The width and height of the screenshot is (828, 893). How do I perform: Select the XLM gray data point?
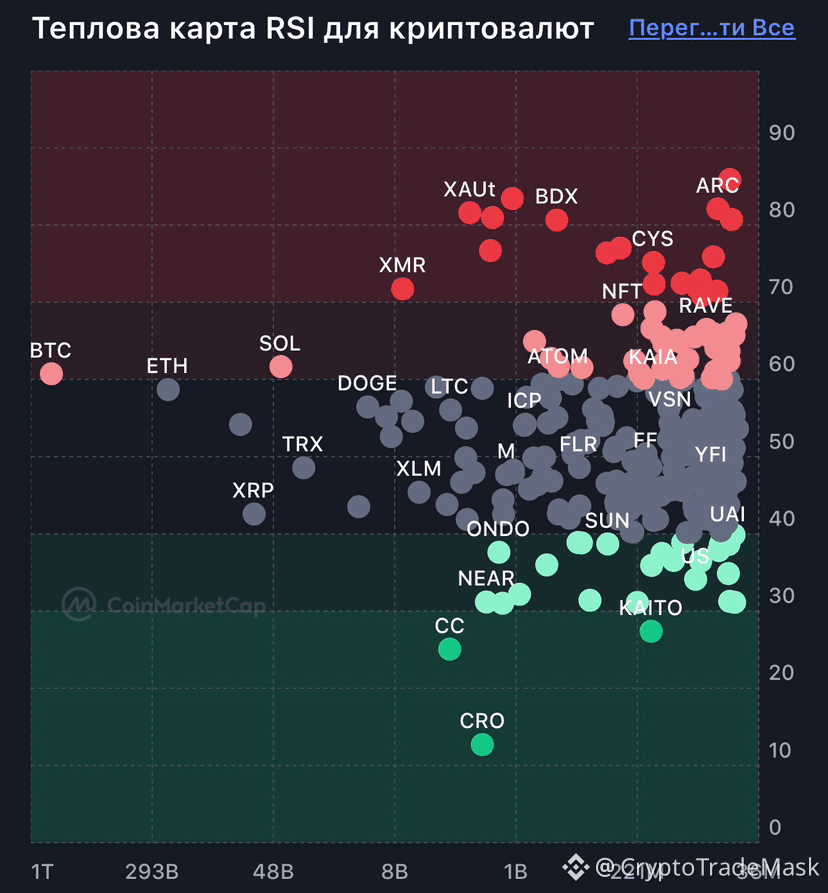tap(419, 492)
